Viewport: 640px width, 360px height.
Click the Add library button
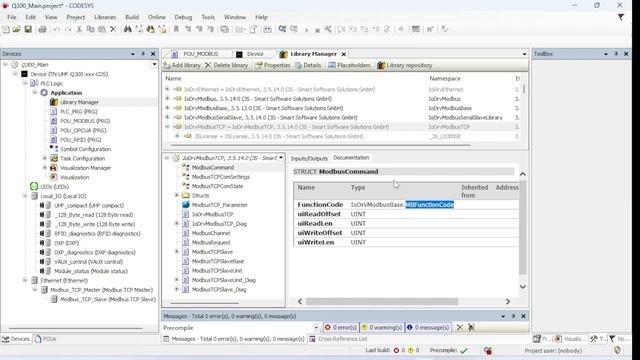pos(182,65)
